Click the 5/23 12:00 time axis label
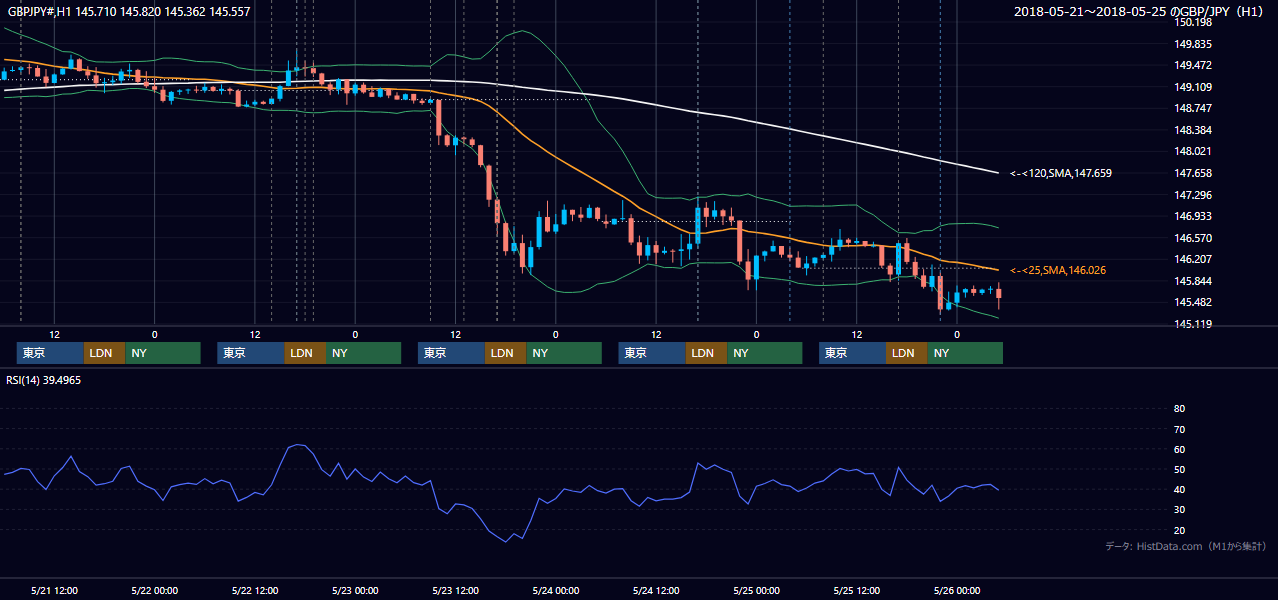This screenshot has height=600, width=1278. click(455, 591)
